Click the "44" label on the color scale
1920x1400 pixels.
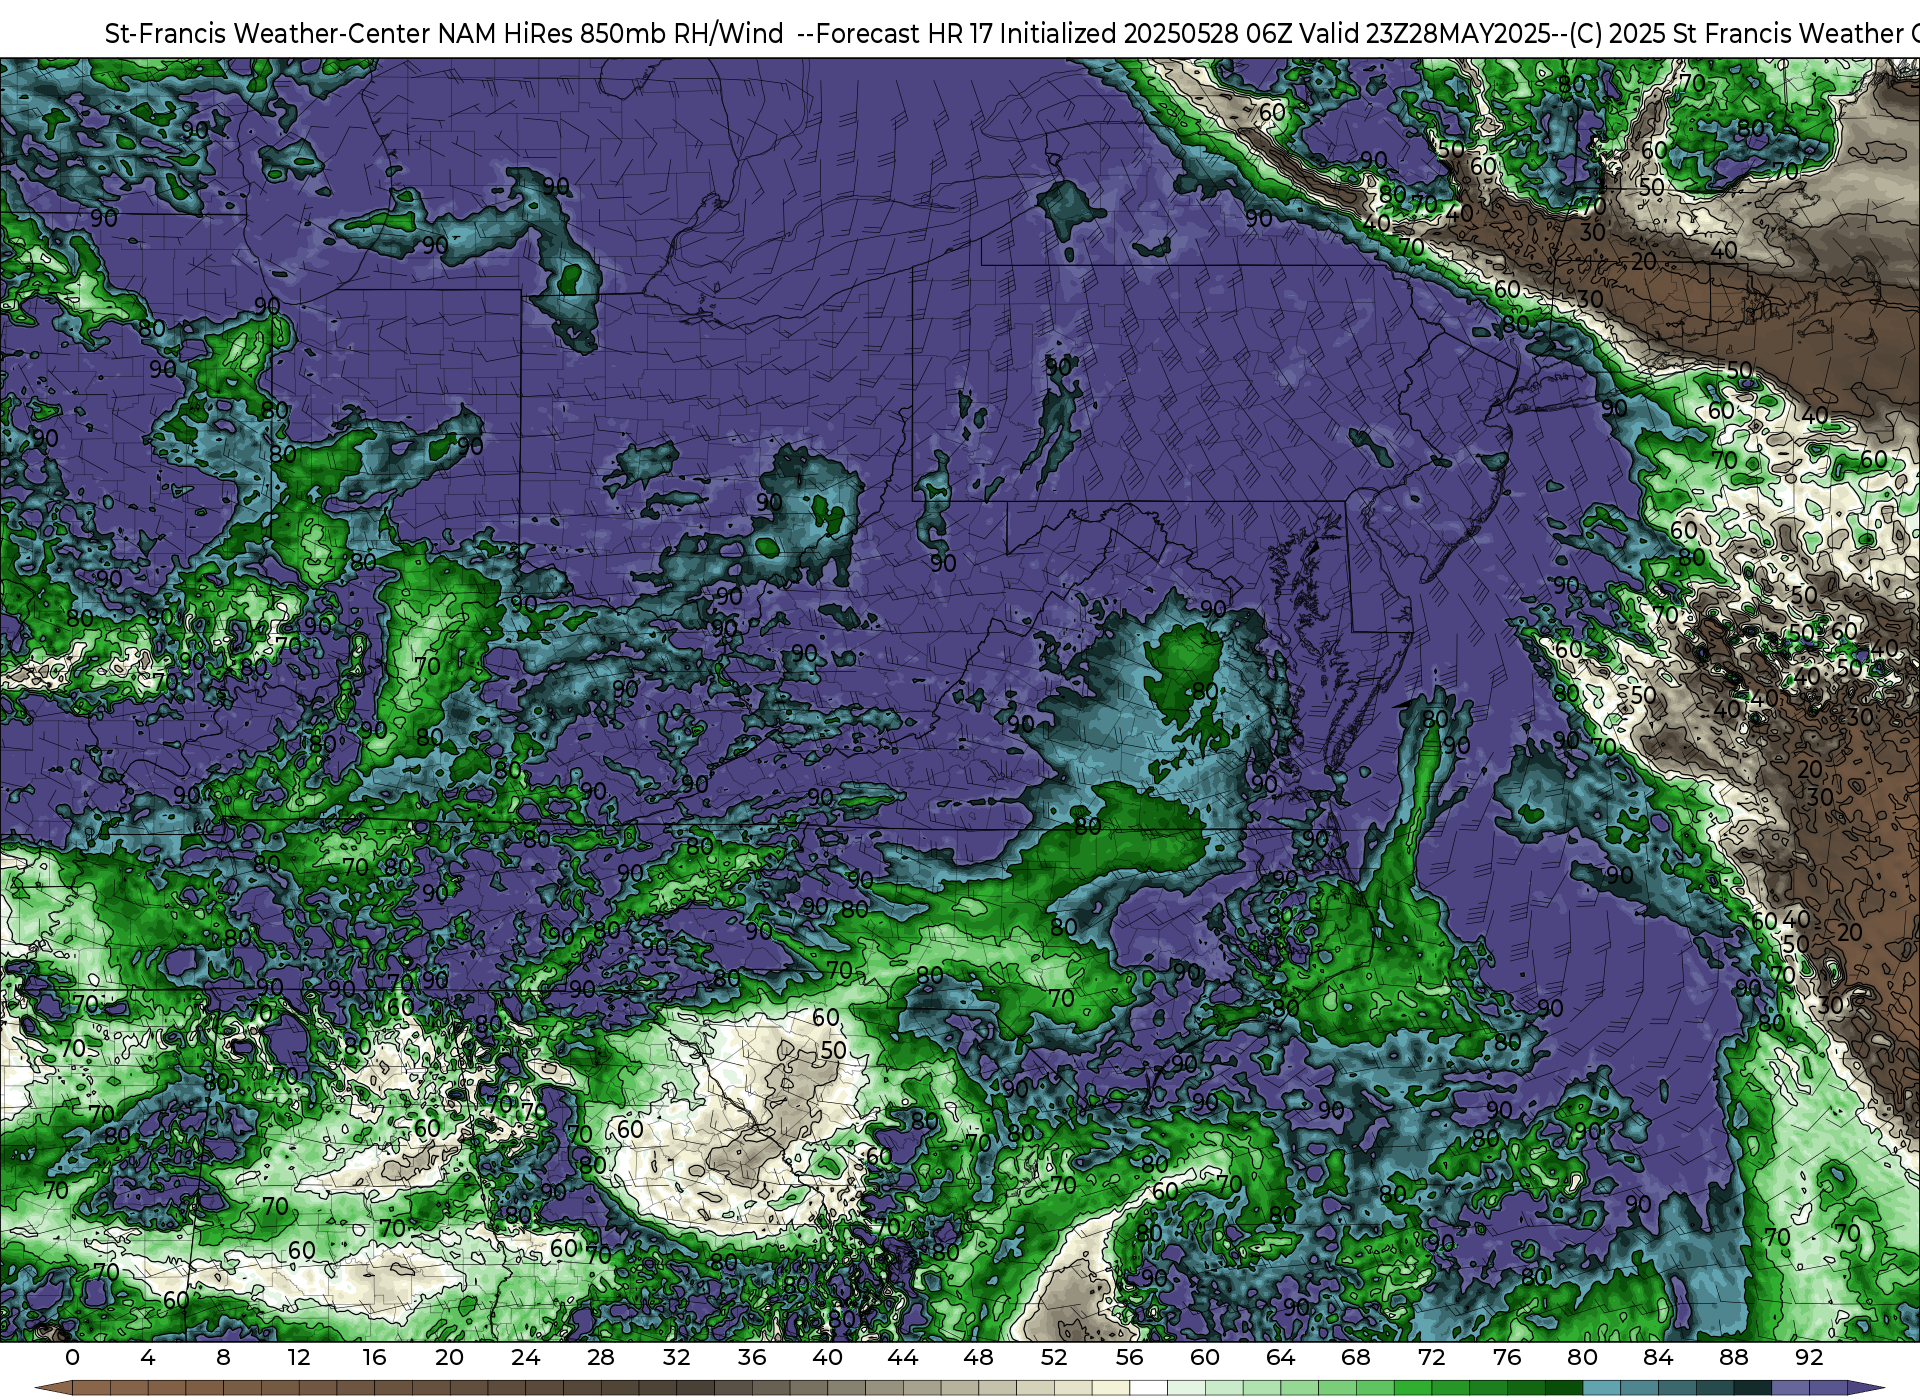(903, 1357)
